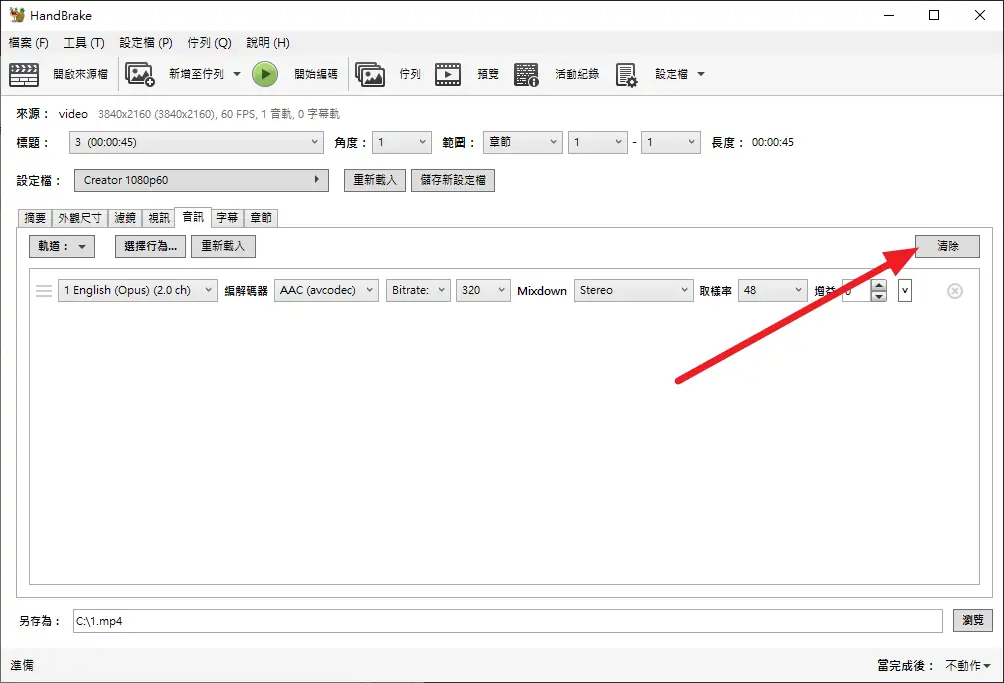Viewport: 1004px width, 683px height.
Task: Remove the English audio track
Action: 954,291
